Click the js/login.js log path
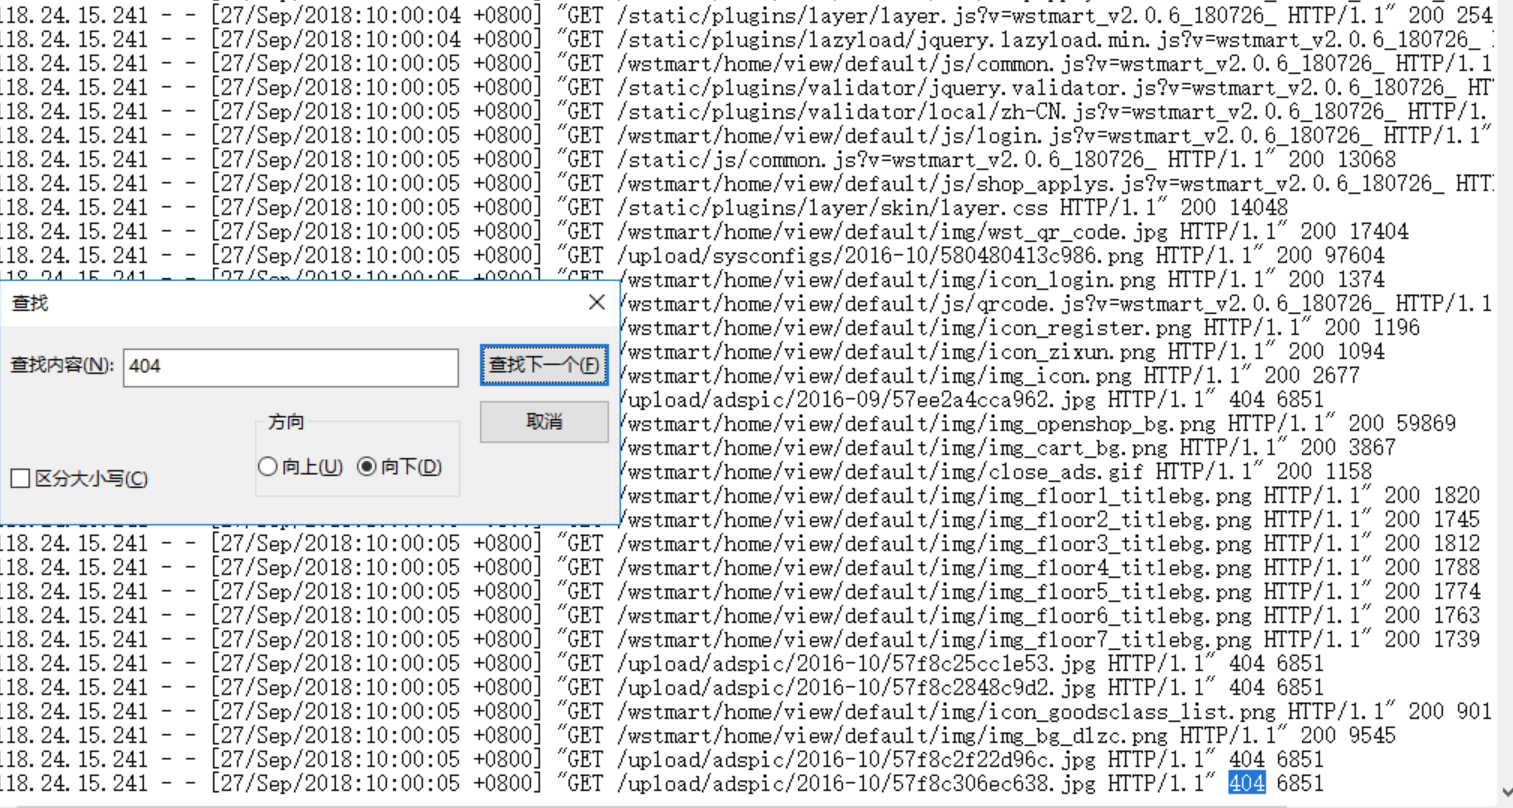1513x808 pixels. click(x=994, y=135)
